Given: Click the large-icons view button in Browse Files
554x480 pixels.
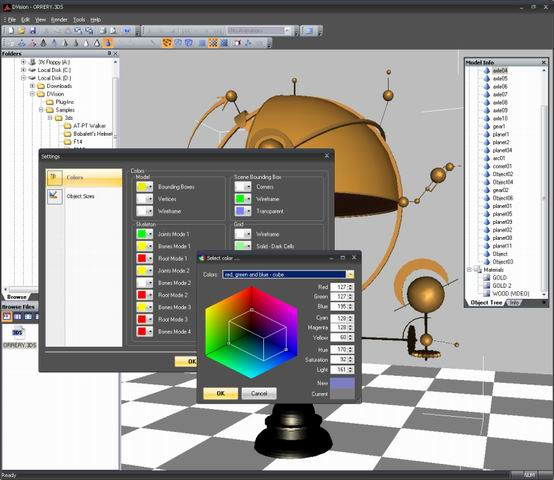Looking at the screenshot, I should [7, 316].
